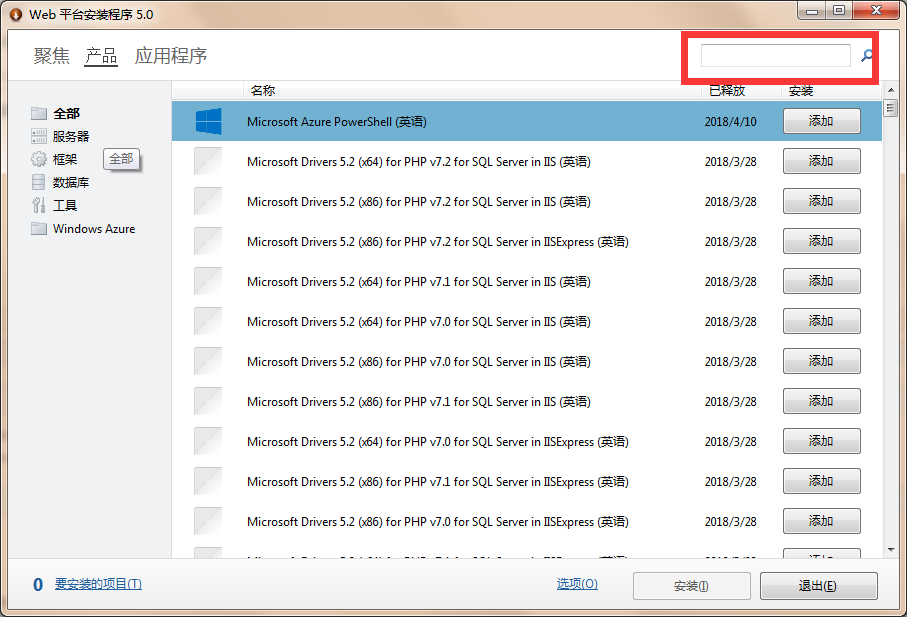This screenshot has width=907, height=617.
Task: Select 框架 category in sidebar
Action: click(x=65, y=159)
